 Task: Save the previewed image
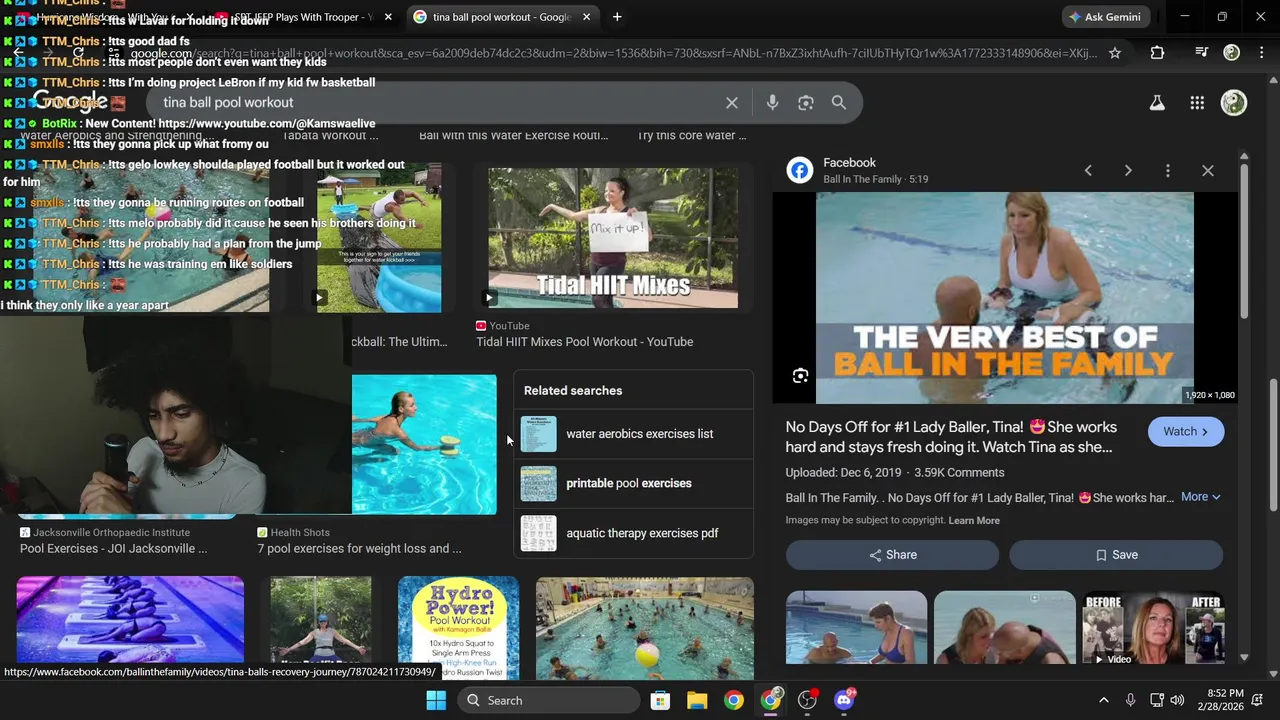[1116, 555]
